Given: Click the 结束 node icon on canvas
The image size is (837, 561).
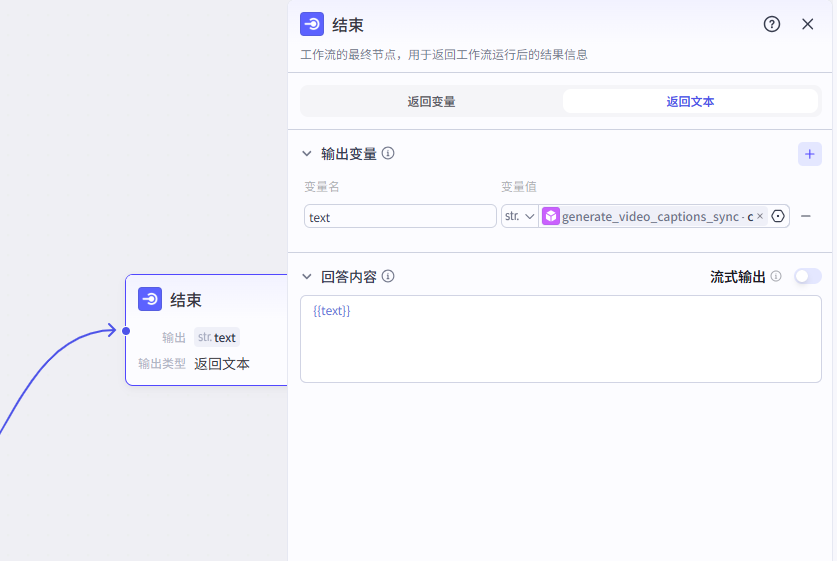Looking at the screenshot, I should click(x=150, y=299).
